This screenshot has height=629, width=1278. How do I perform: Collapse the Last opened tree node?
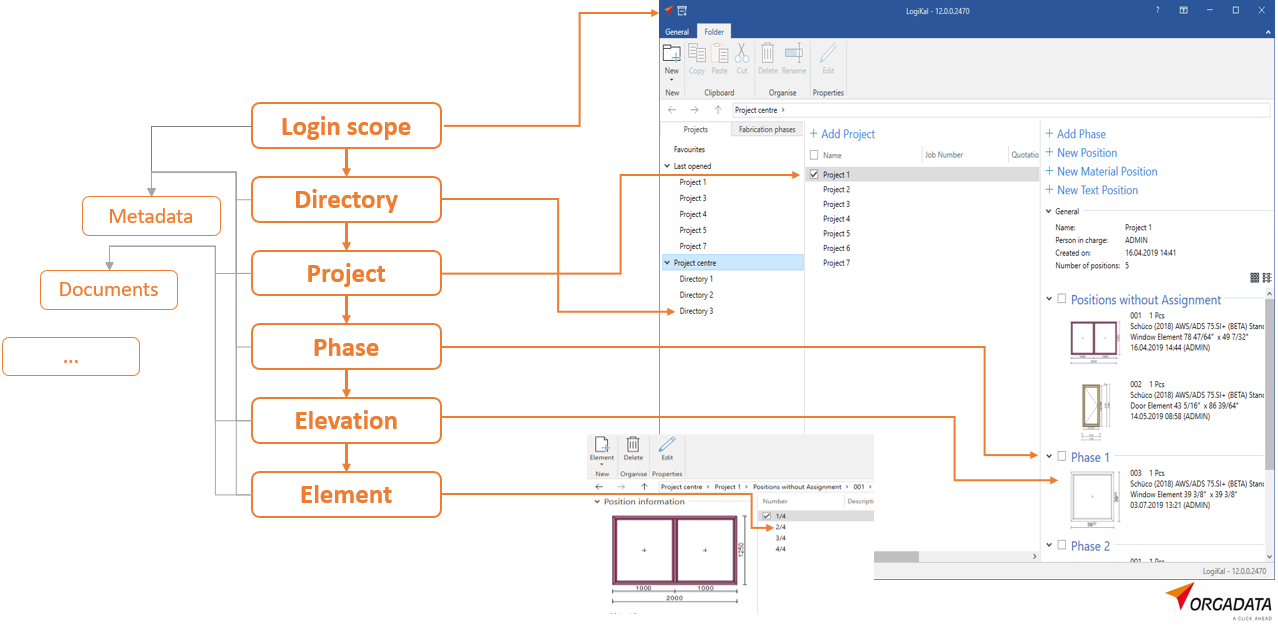point(668,166)
